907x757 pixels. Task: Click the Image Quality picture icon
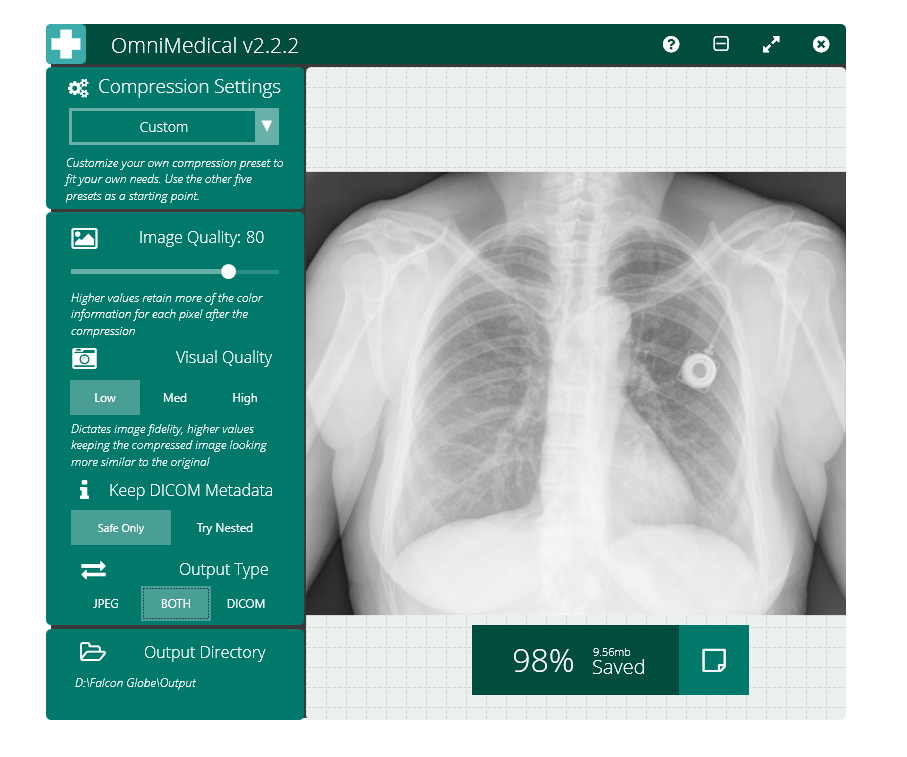point(84,238)
